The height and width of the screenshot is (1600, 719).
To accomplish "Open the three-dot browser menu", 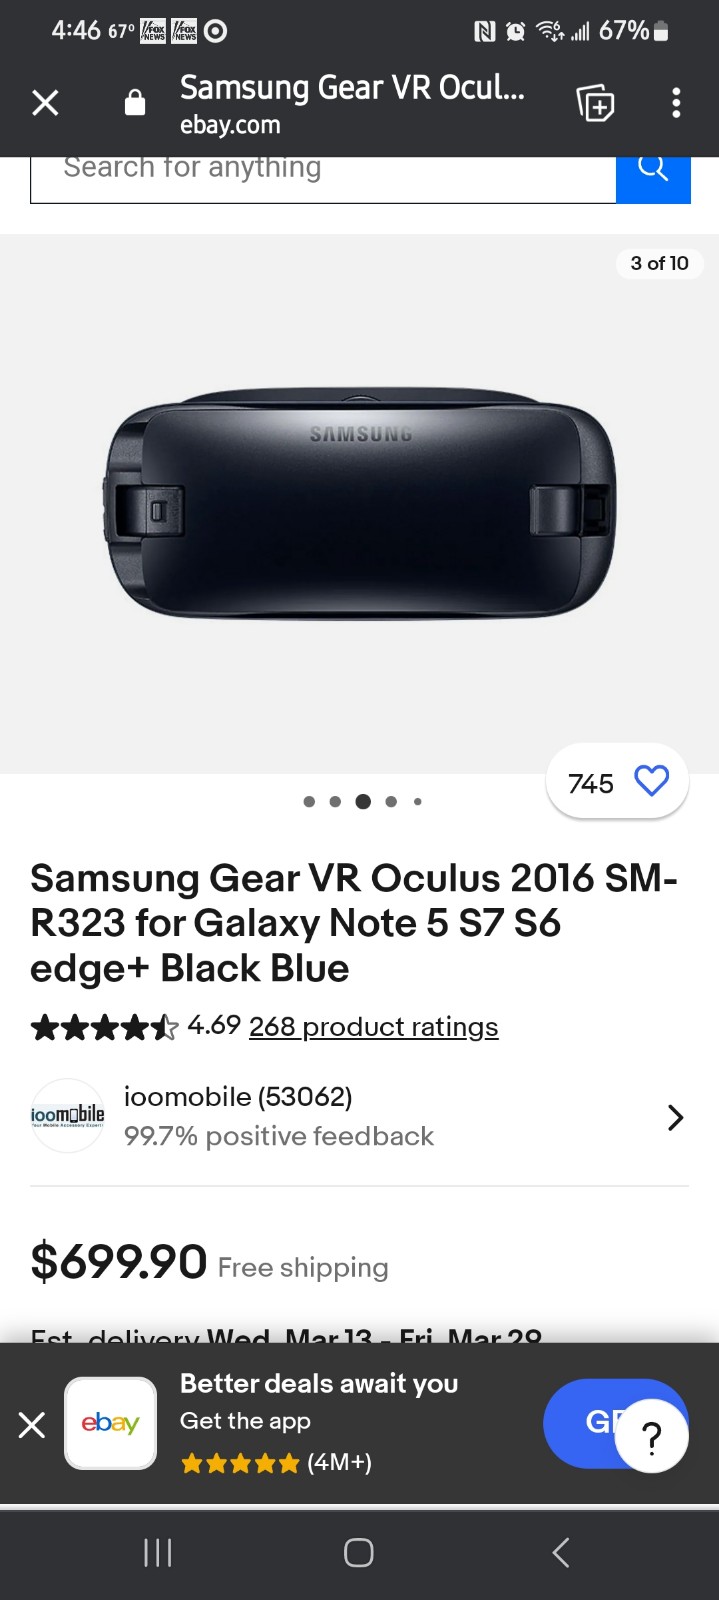I will [676, 103].
